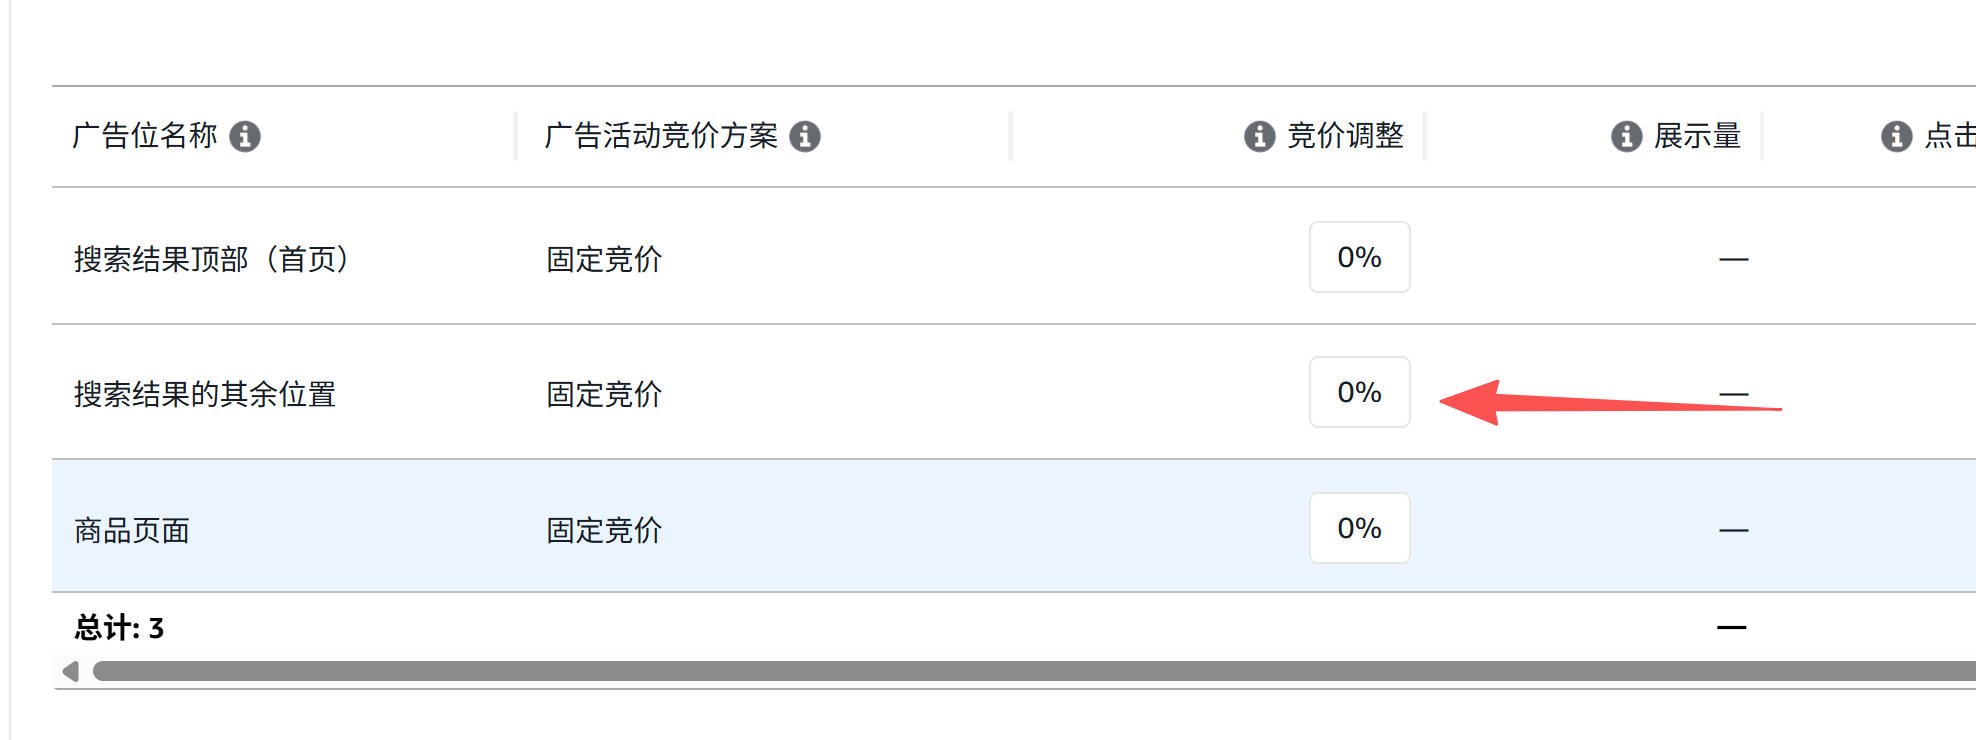Screen dimensions: 1976x740
Task: Click info icon before 点击 column
Action: pyautogui.click(x=1897, y=136)
